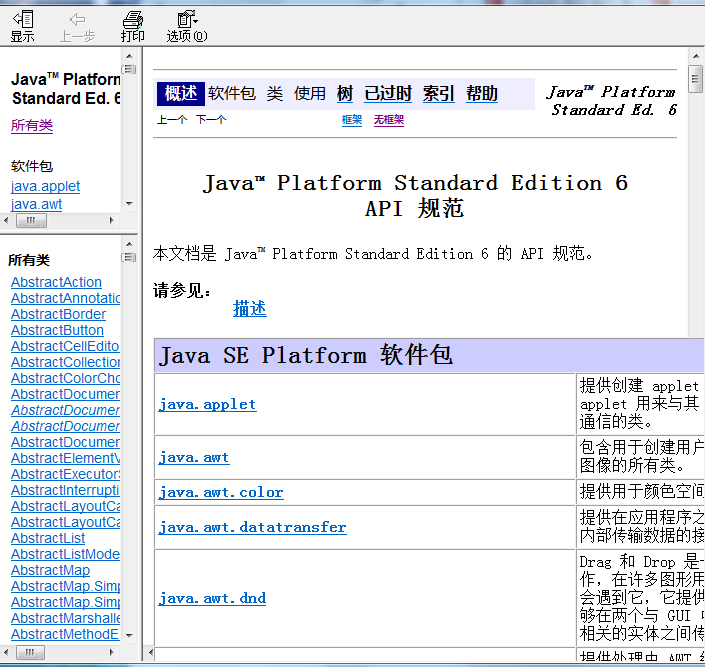Open the AbstractMethodError class link

coord(65,634)
